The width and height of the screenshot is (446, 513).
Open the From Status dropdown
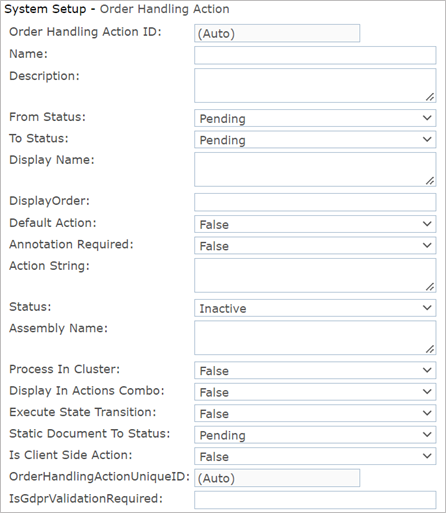tap(315, 118)
